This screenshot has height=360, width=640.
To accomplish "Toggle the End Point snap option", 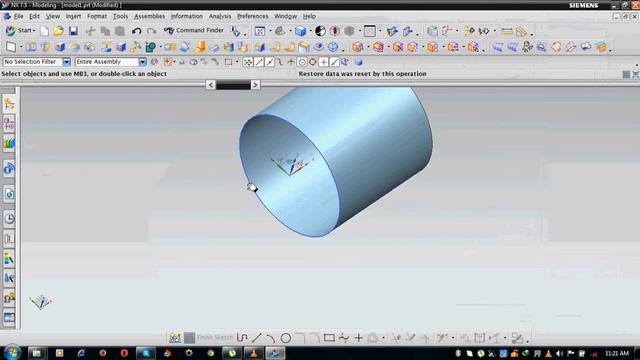I will point(259,62).
